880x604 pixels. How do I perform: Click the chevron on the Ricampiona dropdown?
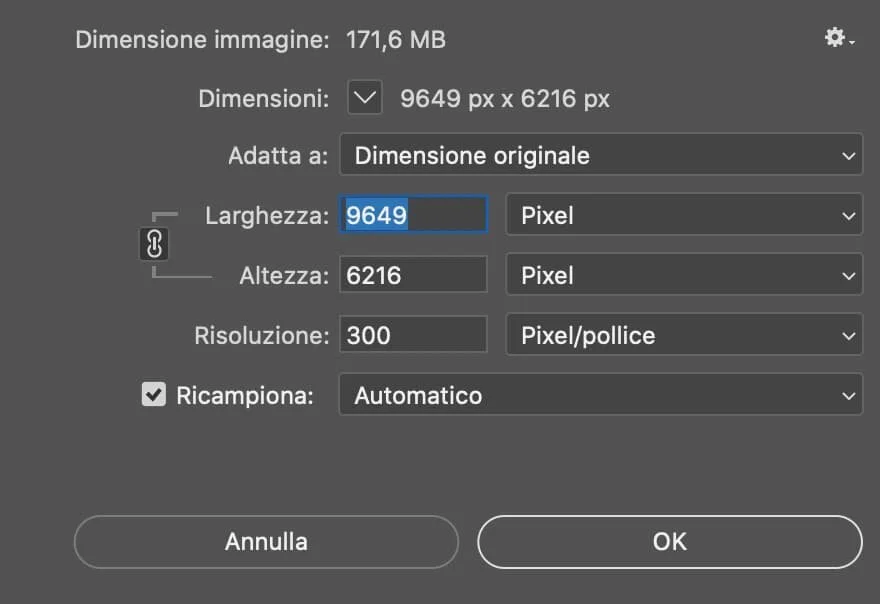pos(849,396)
